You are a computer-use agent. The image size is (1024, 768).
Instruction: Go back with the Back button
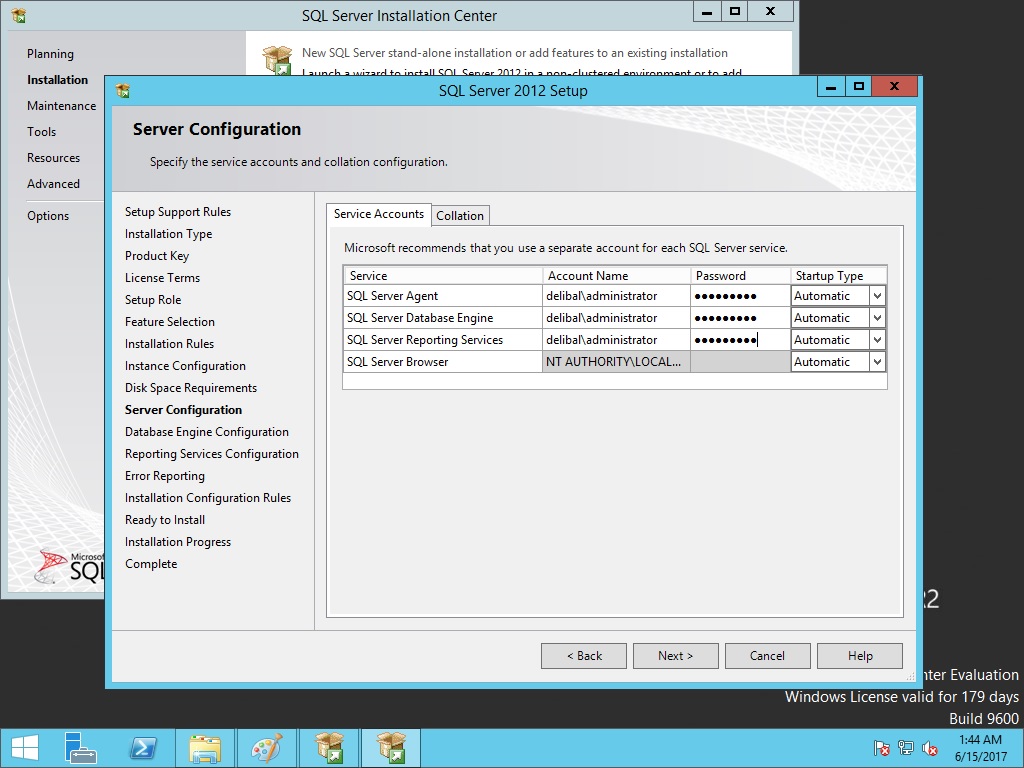tap(584, 656)
